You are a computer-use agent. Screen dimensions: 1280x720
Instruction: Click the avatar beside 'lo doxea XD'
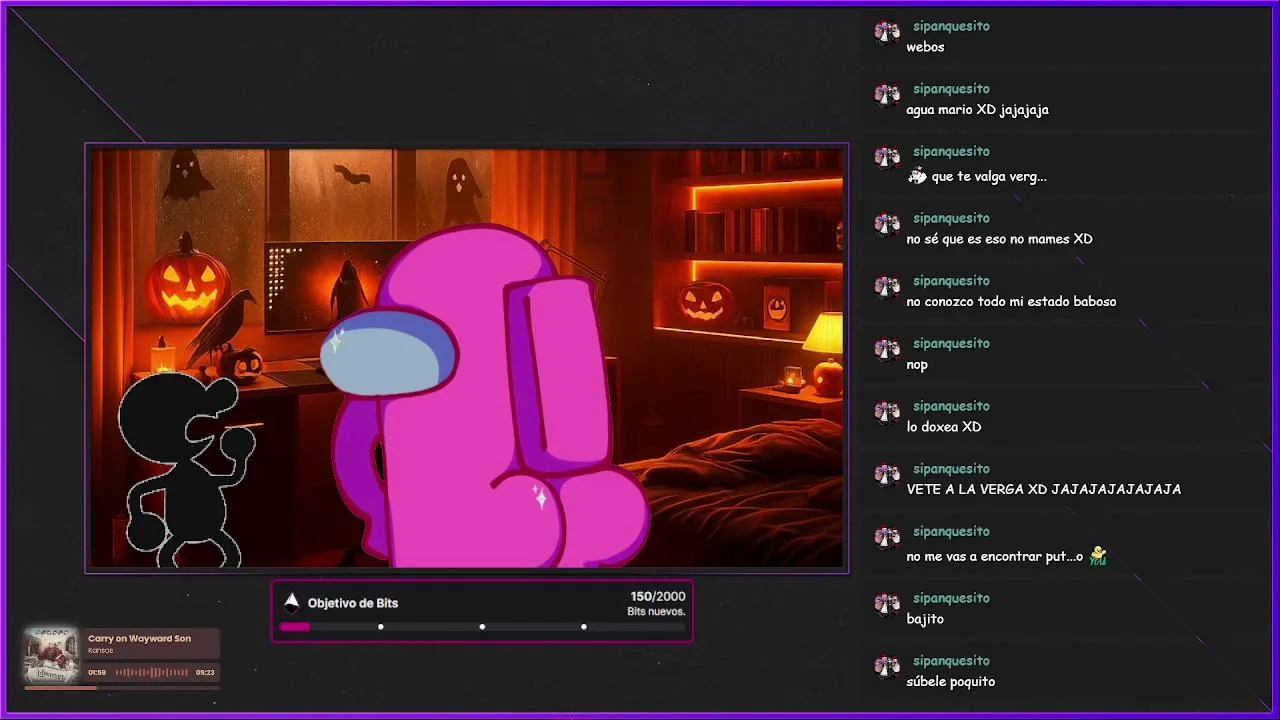coord(887,412)
